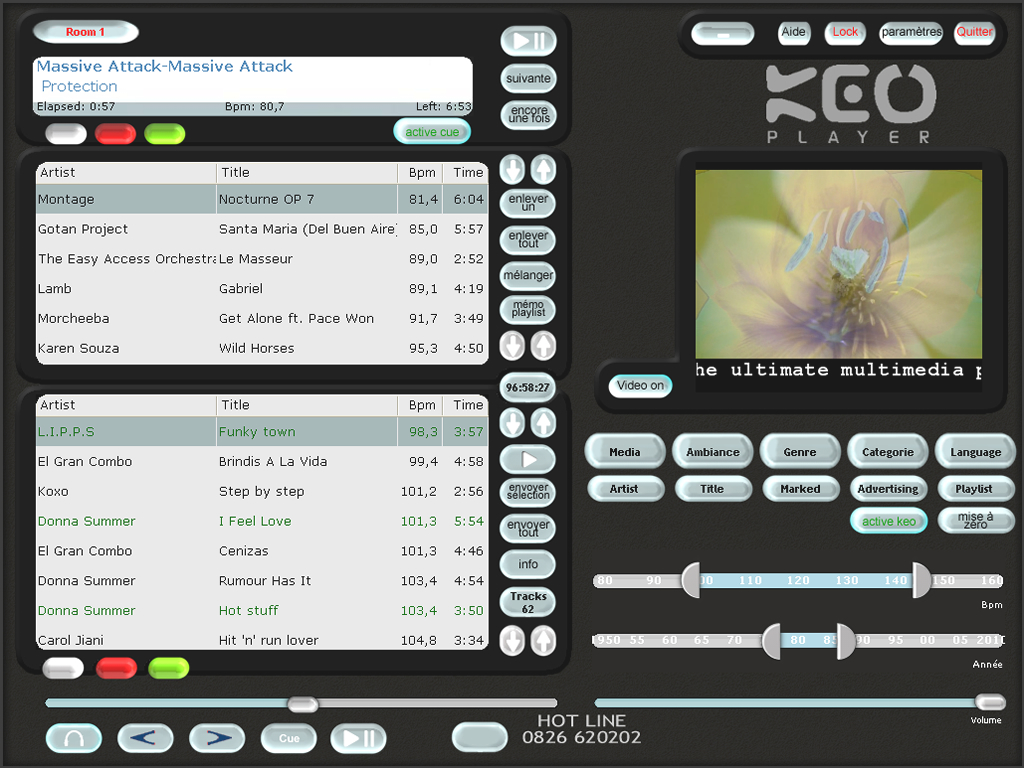Open the Categorie filter list
The width and height of the screenshot is (1024, 768).
tap(888, 452)
